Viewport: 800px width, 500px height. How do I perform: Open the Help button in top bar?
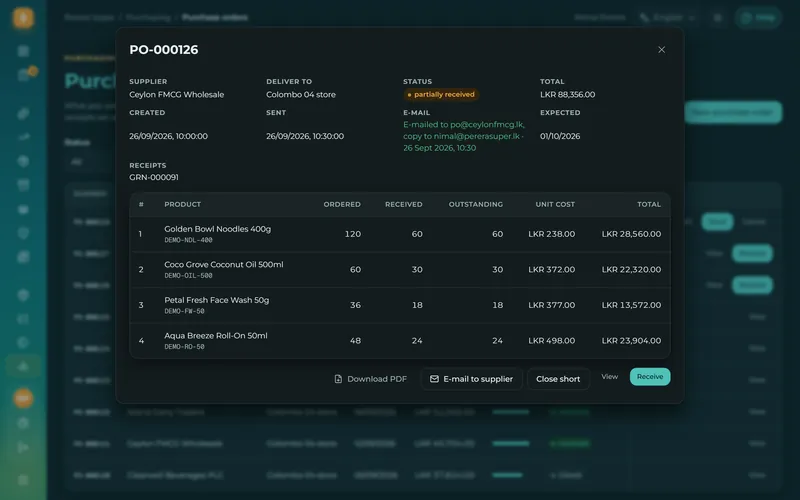point(758,17)
